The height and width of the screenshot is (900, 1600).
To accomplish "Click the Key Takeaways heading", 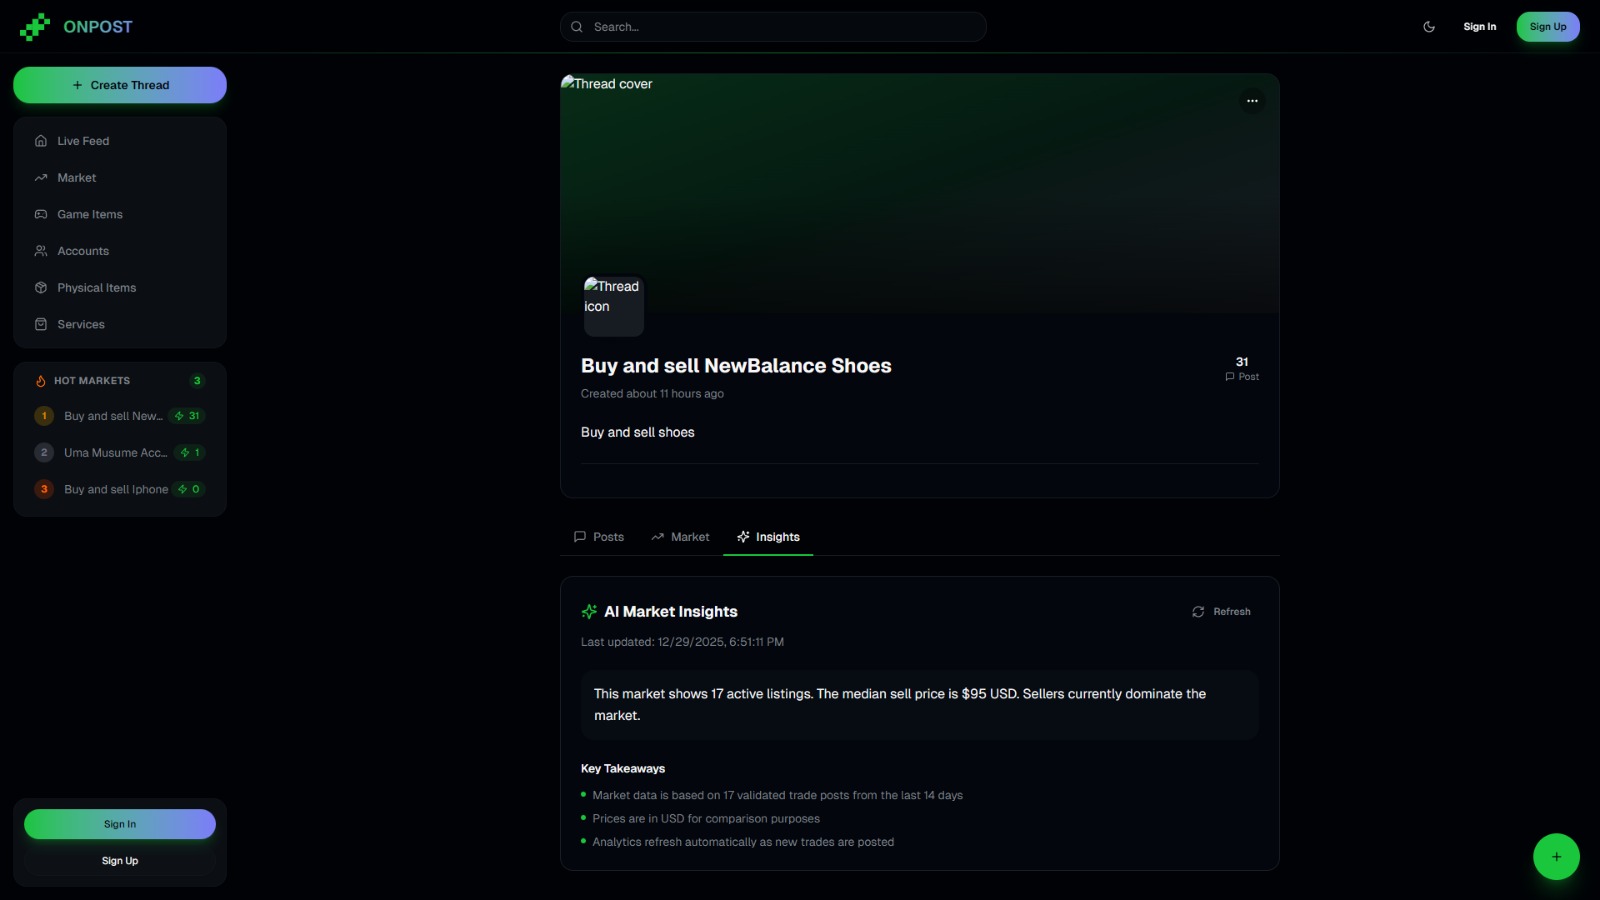I will click(623, 769).
